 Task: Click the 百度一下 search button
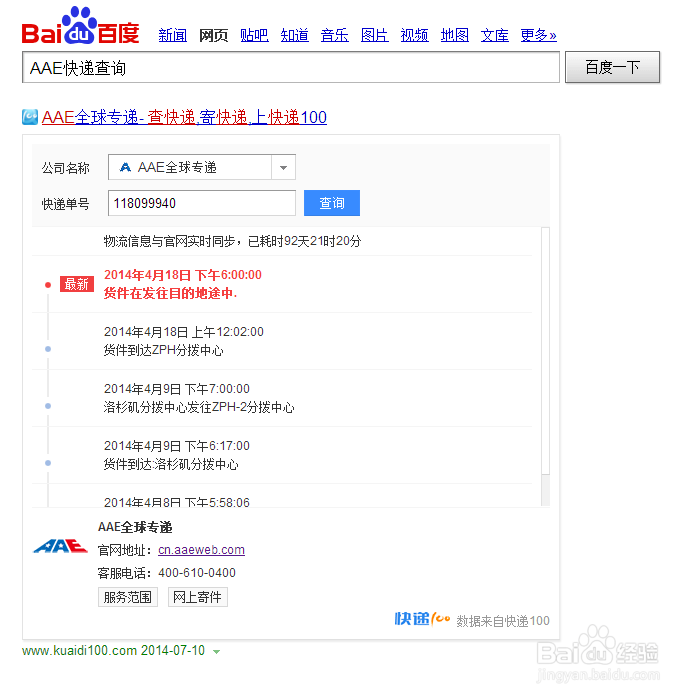tap(612, 67)
